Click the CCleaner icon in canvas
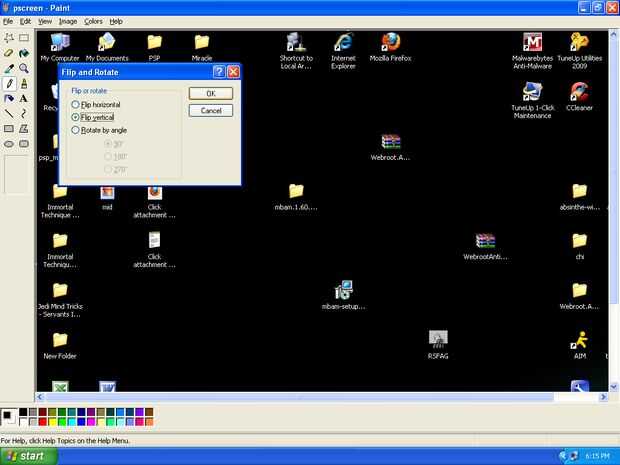620x465 pixels. point(579,92)
